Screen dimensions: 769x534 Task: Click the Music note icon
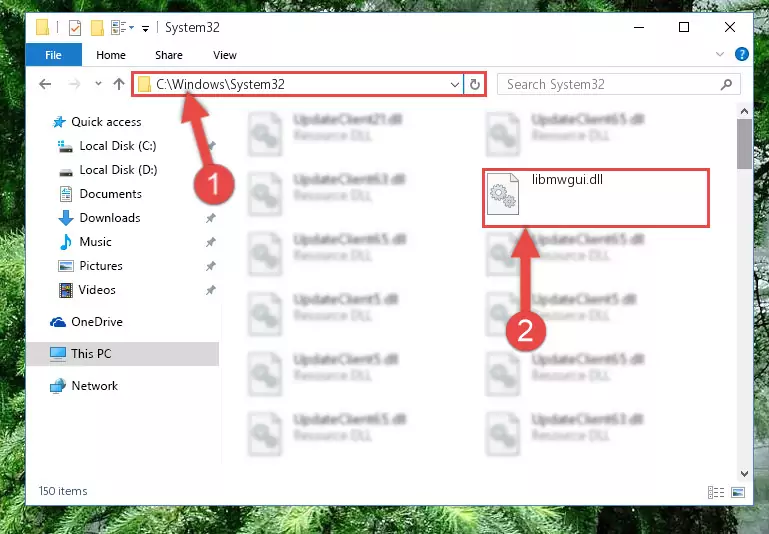pos(65,242)
